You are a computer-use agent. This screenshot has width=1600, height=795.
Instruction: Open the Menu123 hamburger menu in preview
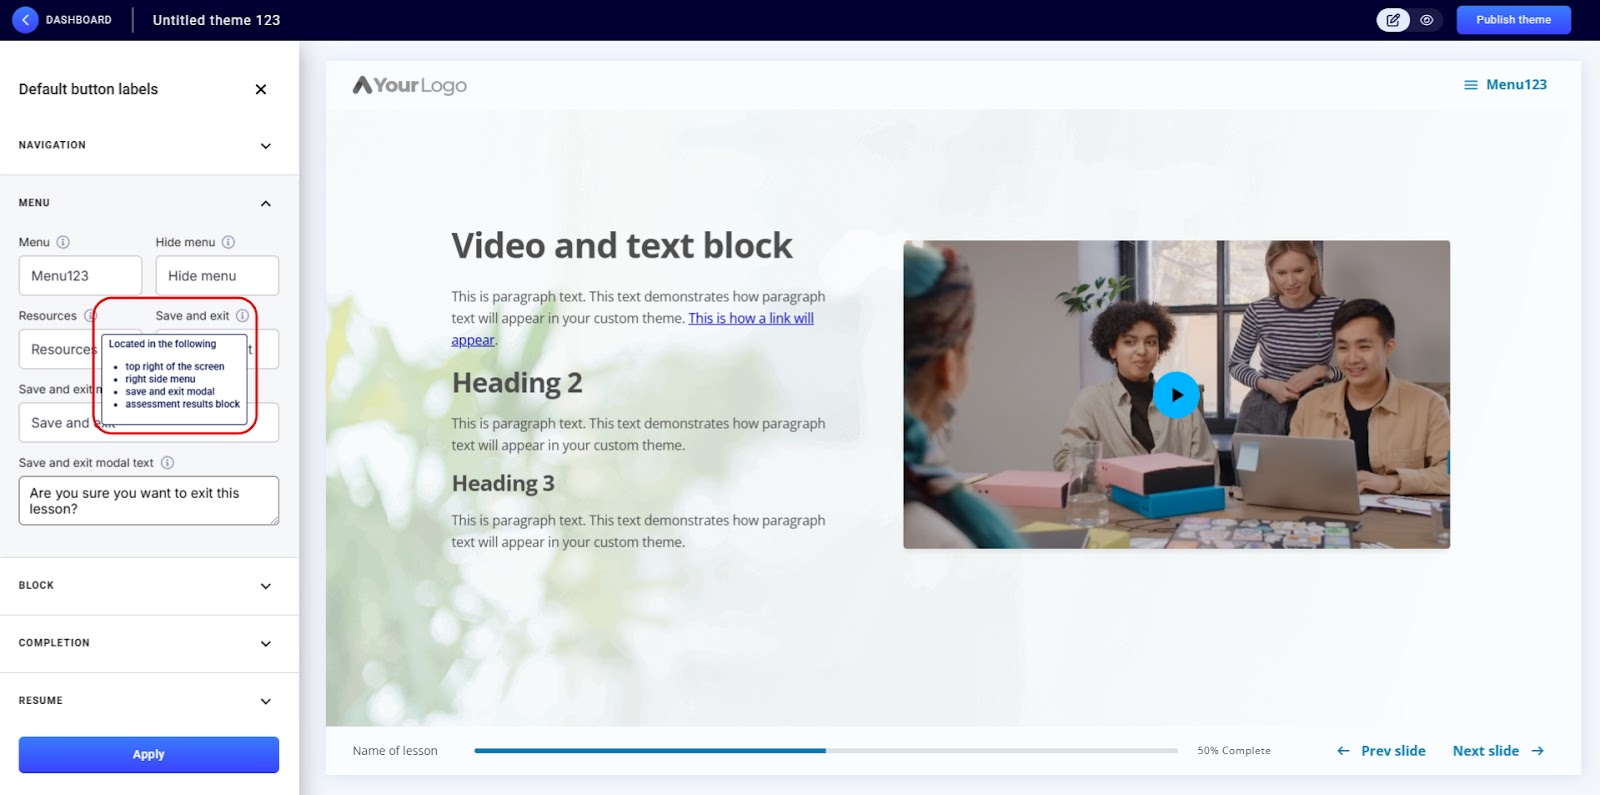1505,85
